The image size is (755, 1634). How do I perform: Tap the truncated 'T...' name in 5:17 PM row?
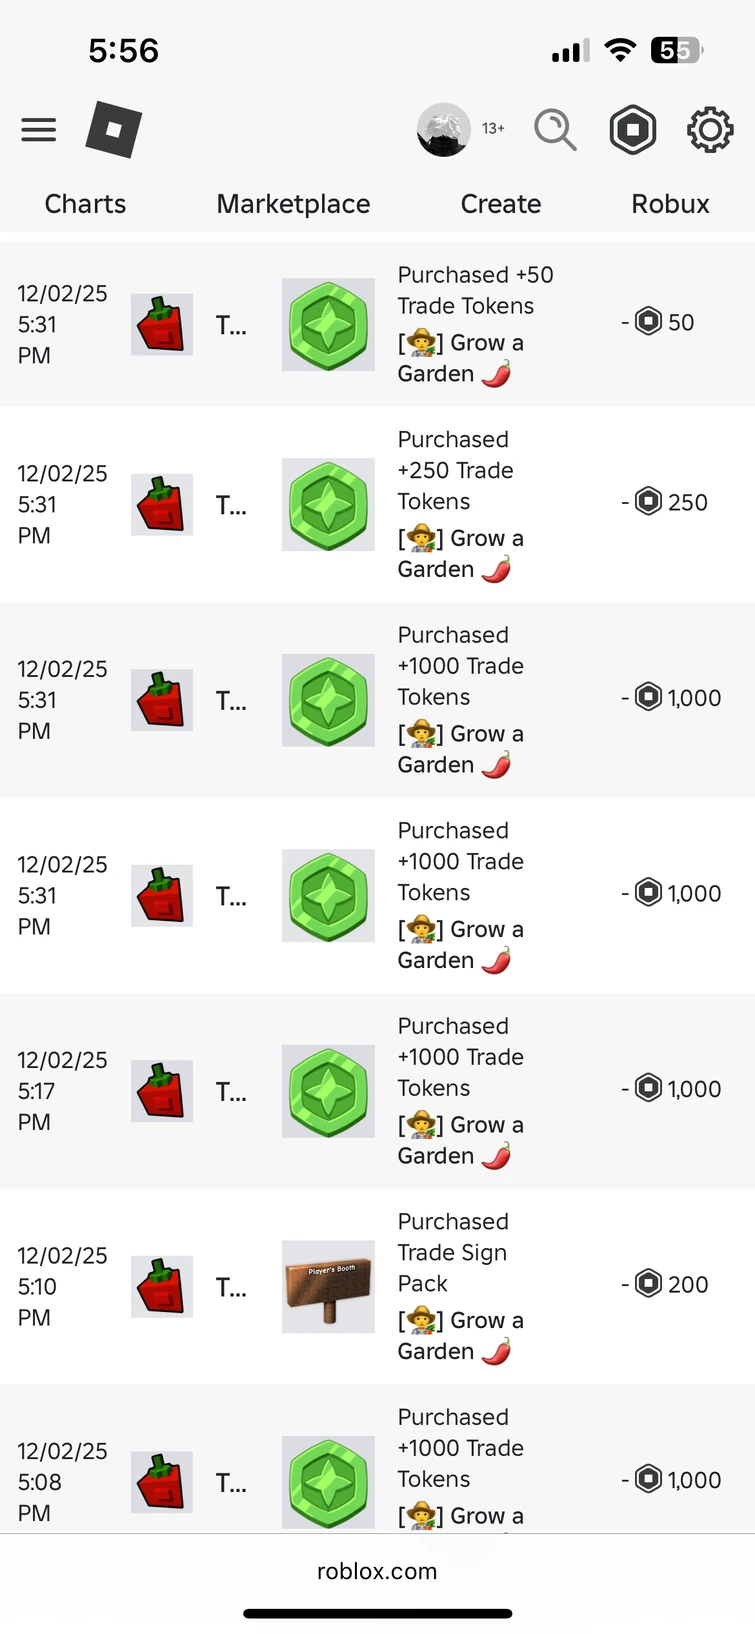point(231,1092)
